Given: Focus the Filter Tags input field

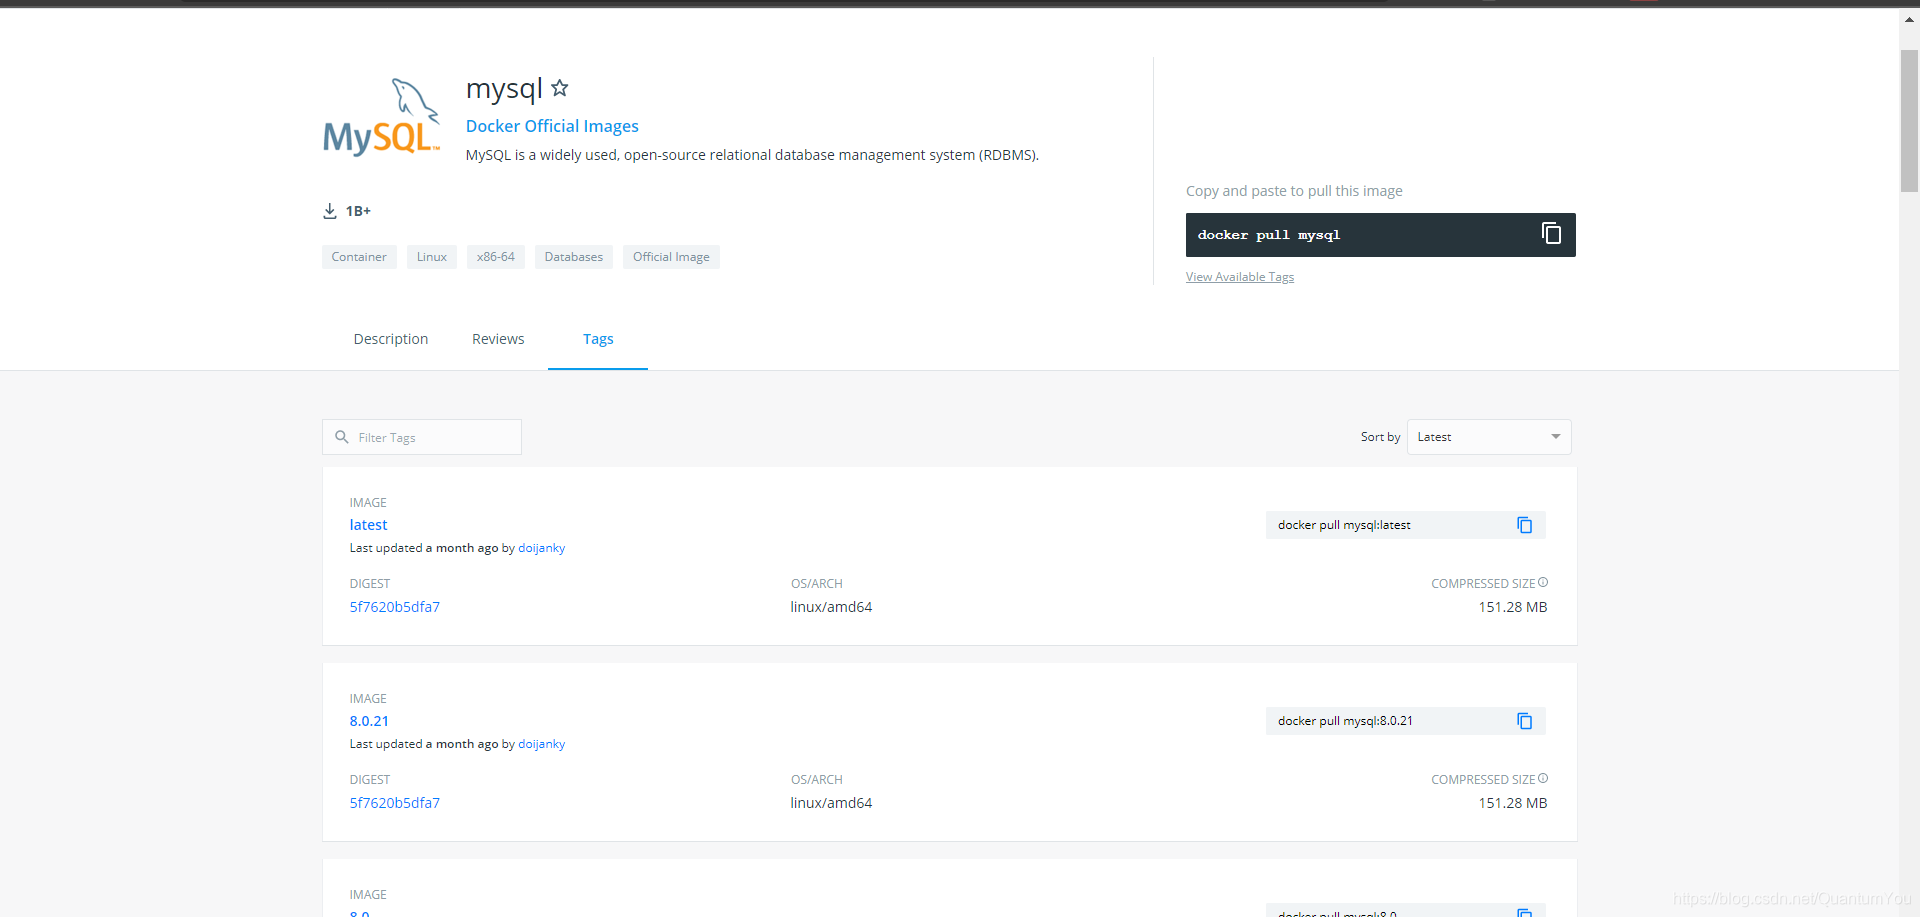Looking at the screenshot, I should coord(422,437).
